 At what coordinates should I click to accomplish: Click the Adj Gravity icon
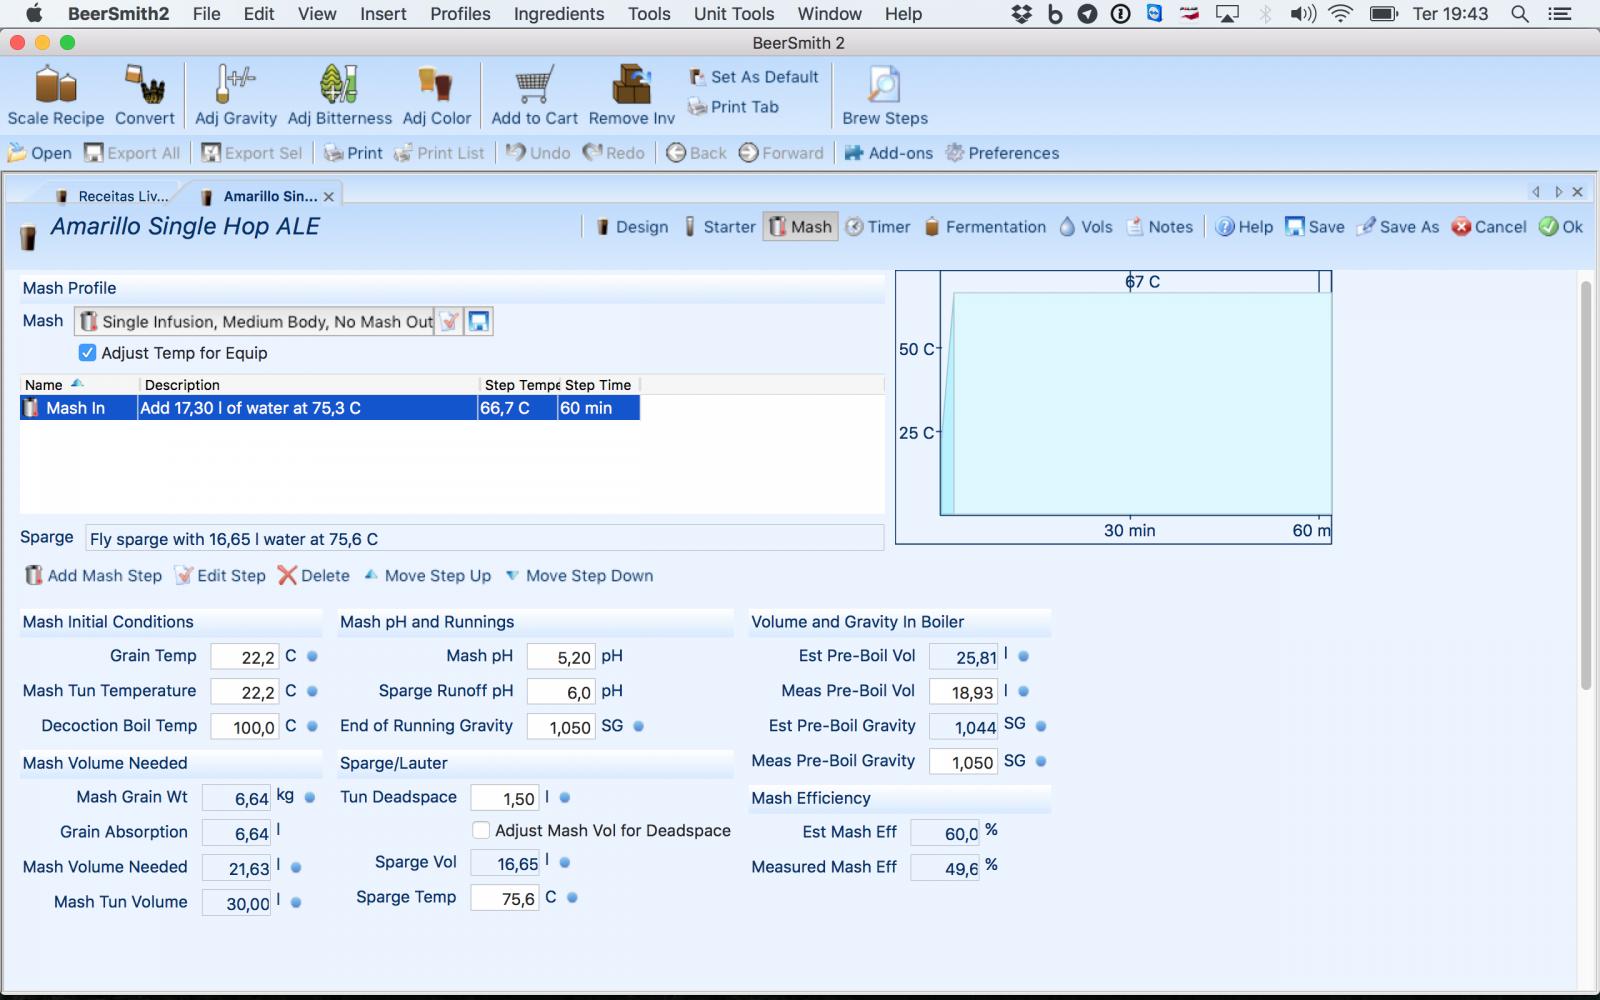point(236,96)
